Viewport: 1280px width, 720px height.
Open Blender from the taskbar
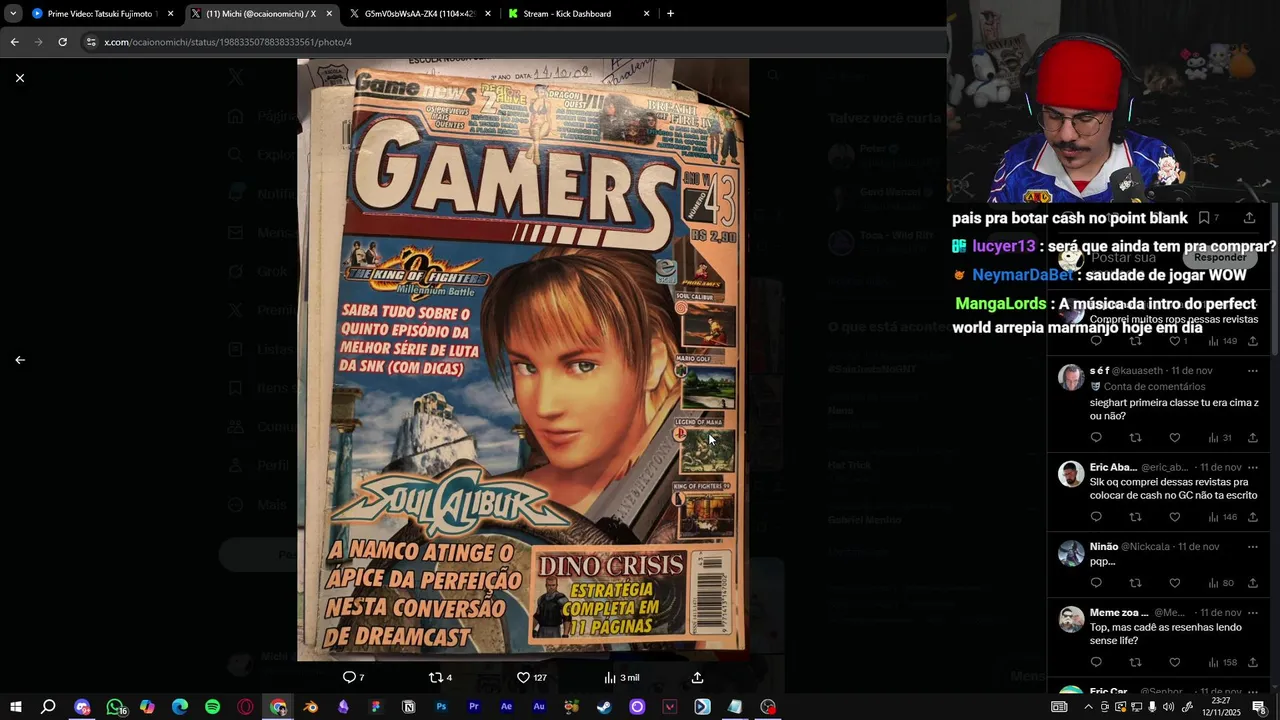click(x=310, y=707)
